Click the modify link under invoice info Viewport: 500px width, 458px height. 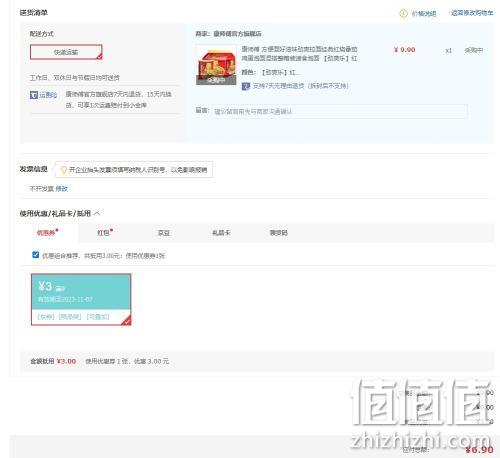pyautogui.click(x=61, y=189)
